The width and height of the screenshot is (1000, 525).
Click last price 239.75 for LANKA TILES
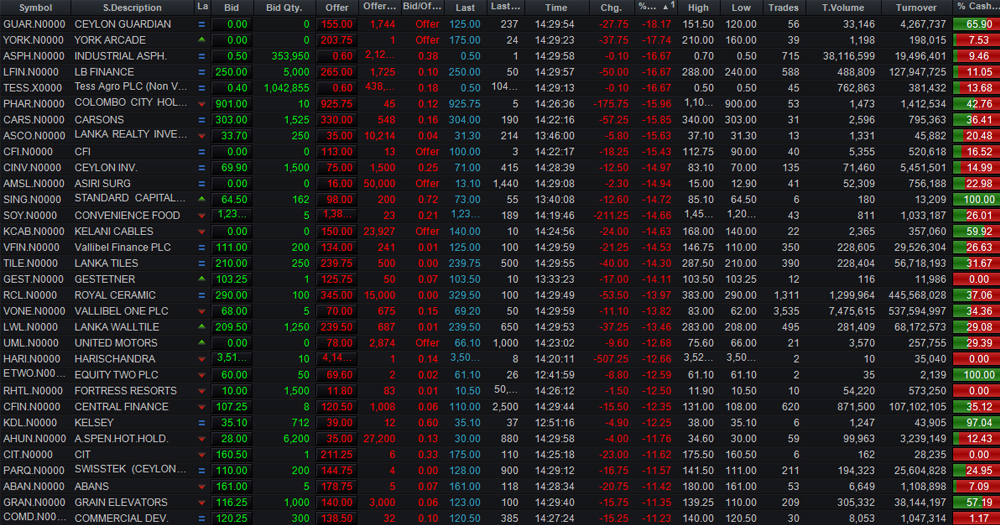tap(464, 263)
